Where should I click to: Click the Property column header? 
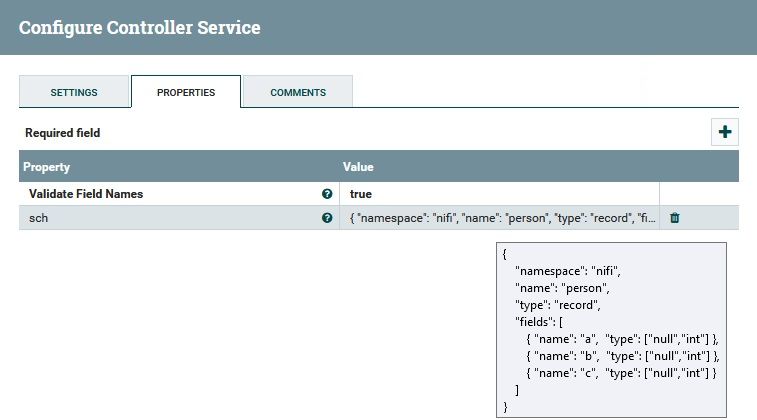(47, 167)
